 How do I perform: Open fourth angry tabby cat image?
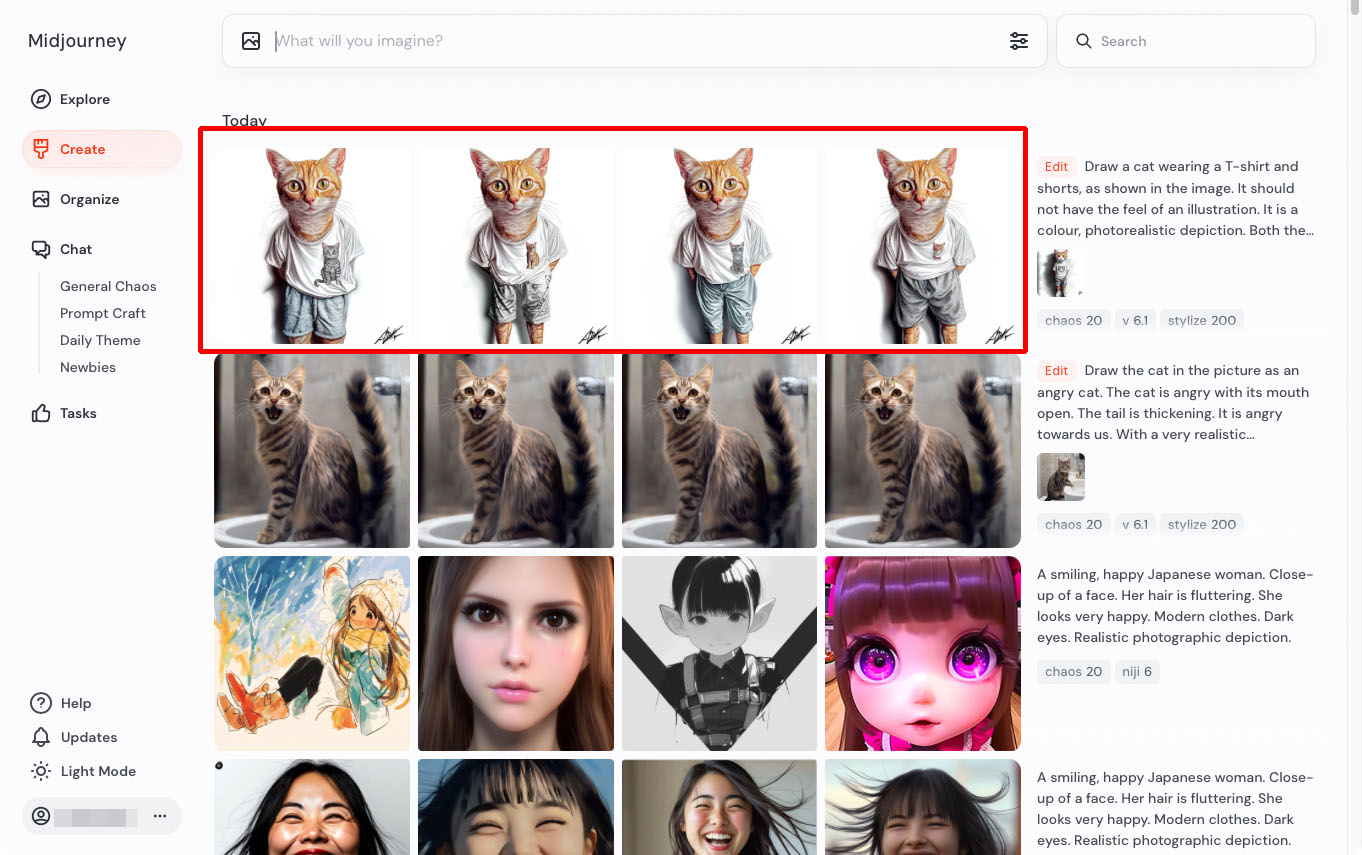click(x=923, y=450)
